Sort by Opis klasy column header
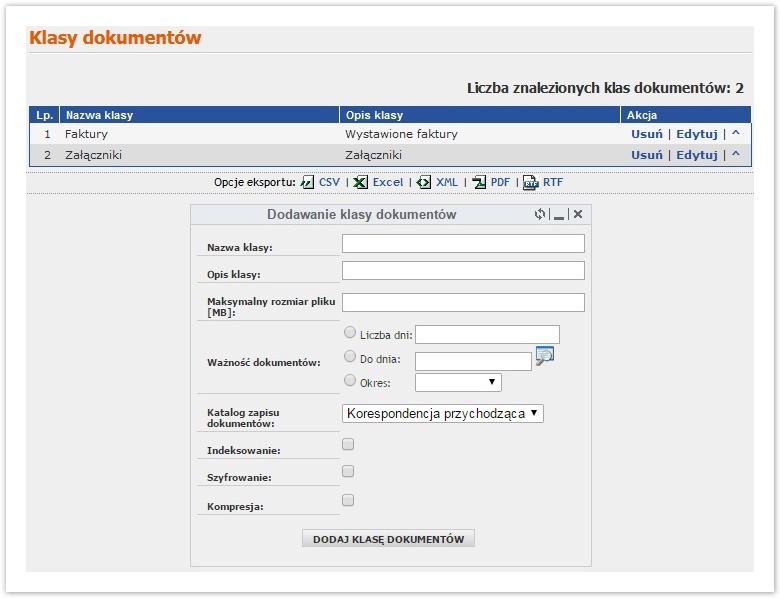780x598 pixels. pyautogui.click(x=374, y=115)
